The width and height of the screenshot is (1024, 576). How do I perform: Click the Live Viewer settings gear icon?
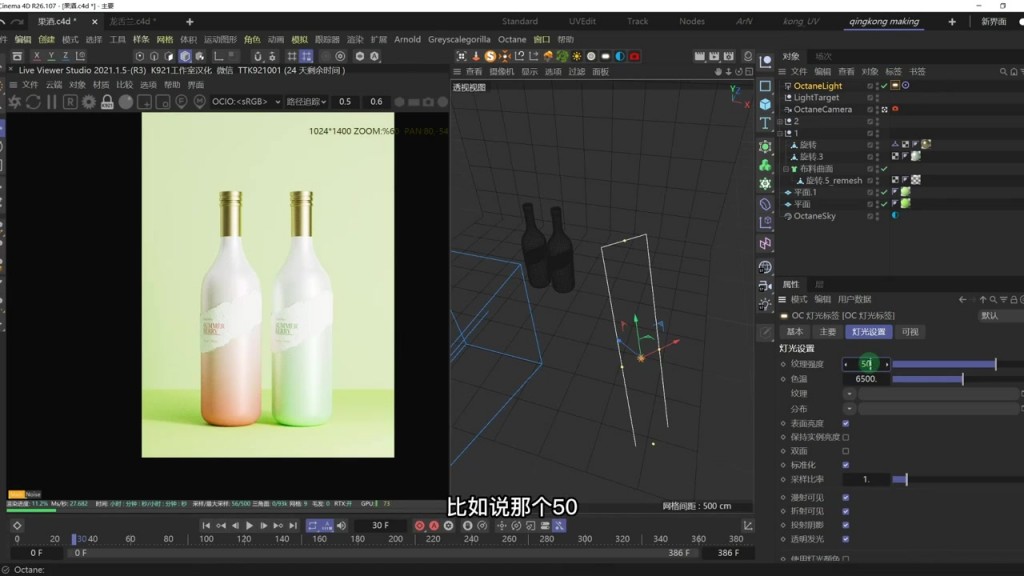pos(88,102)
